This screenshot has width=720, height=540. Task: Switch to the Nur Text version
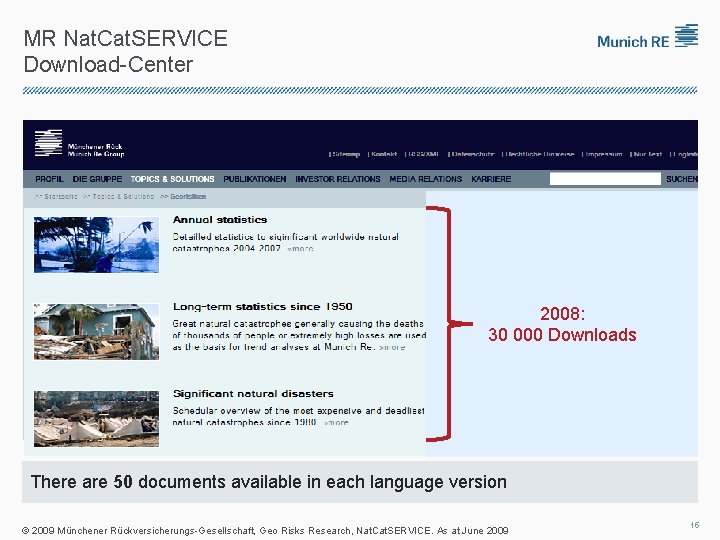click(647, 154)
